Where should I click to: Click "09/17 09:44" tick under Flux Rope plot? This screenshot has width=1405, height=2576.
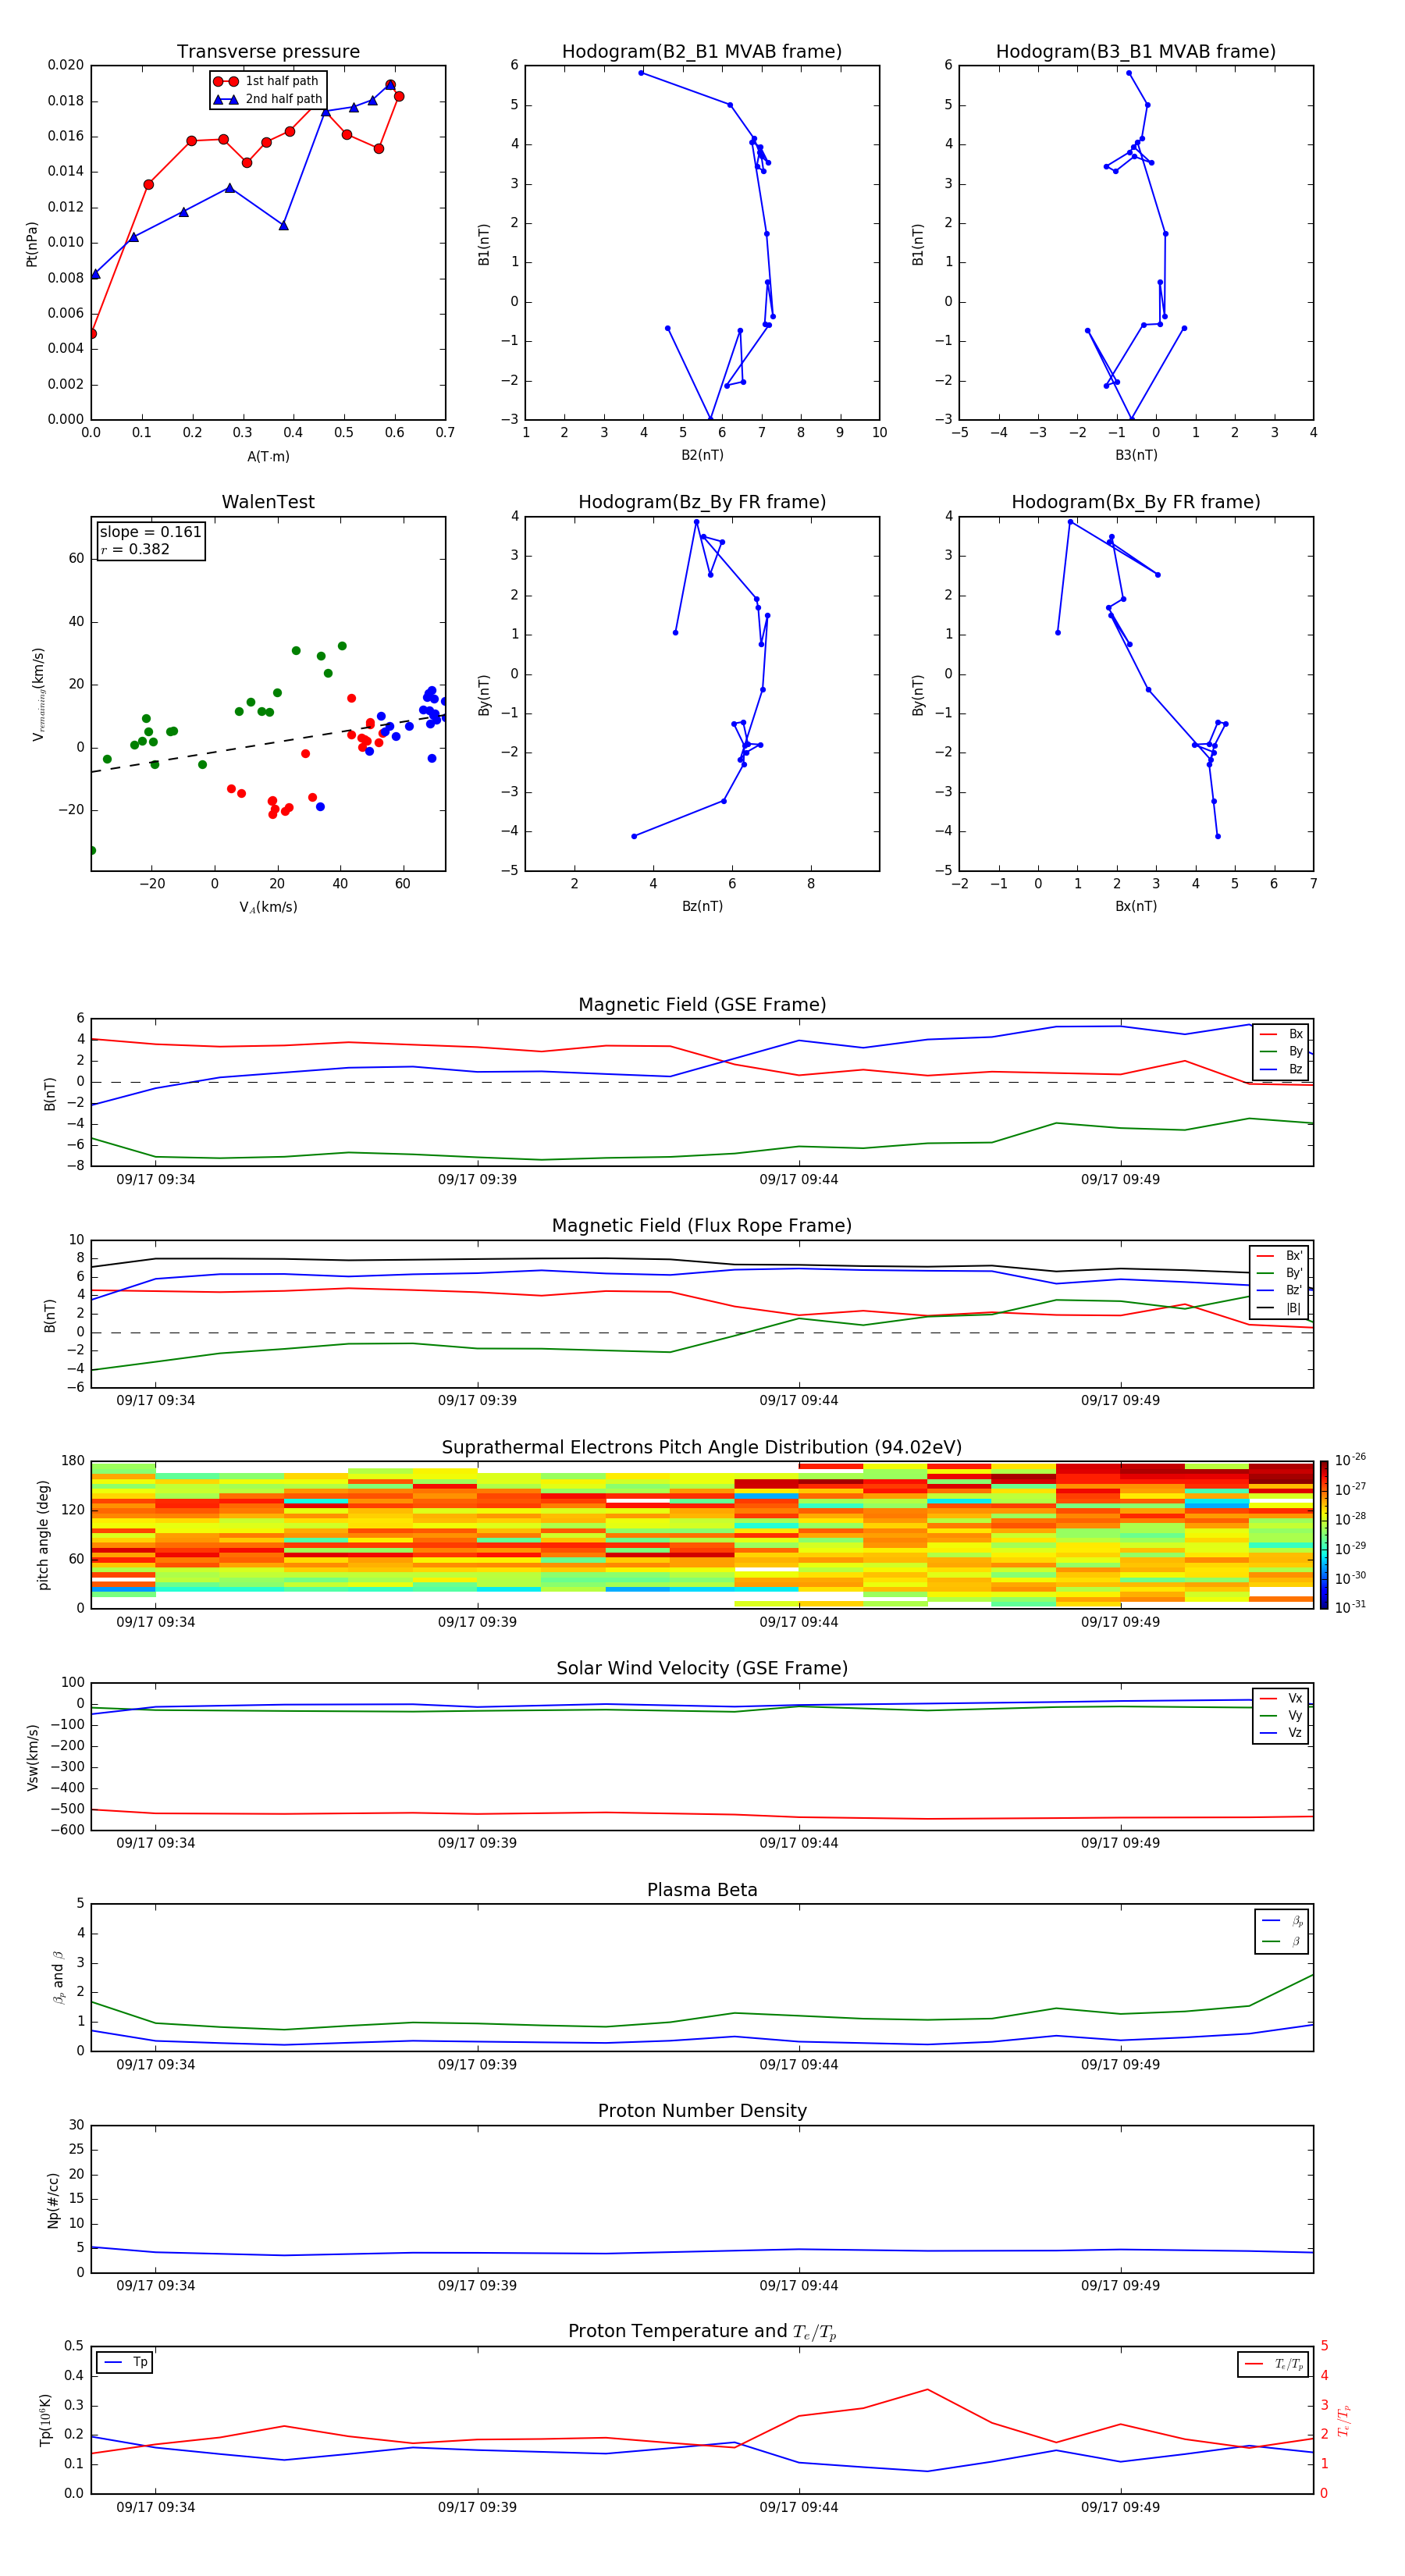798,1401
